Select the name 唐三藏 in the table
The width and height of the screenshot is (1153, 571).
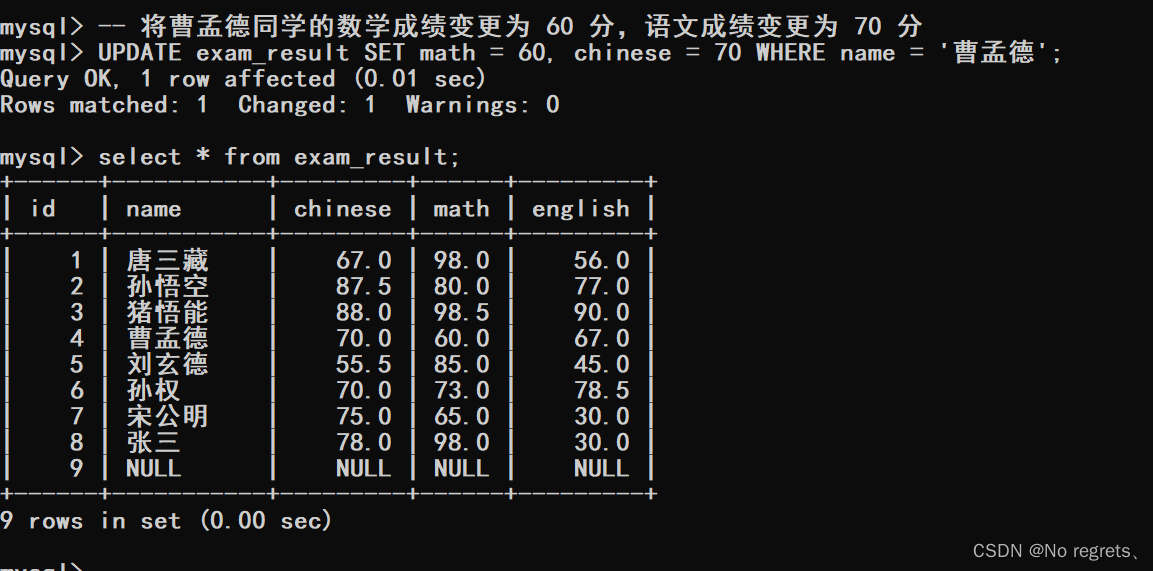tap(167, 261)
